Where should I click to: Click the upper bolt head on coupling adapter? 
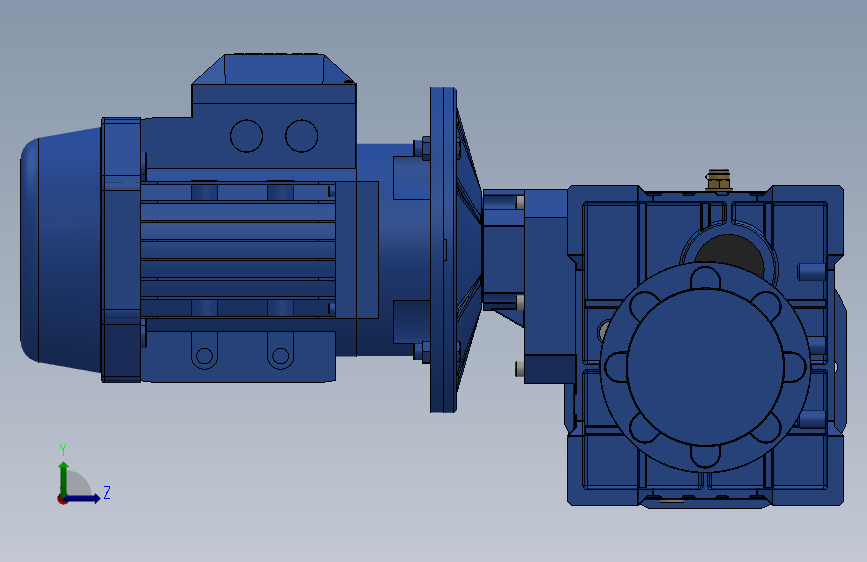[x=520, y=202]
